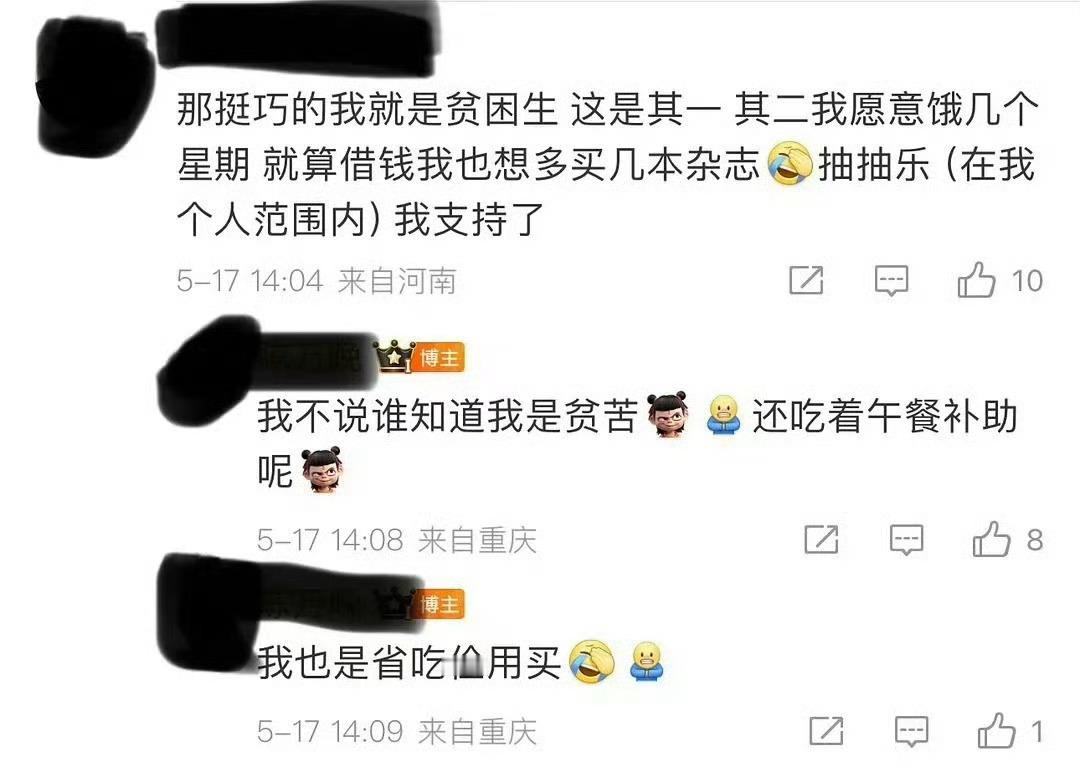
Task: Comment on the 14:09 reply
Action: coord(911,731)
